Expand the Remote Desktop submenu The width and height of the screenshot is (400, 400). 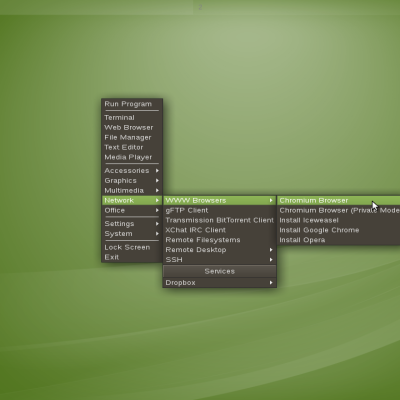220,250
